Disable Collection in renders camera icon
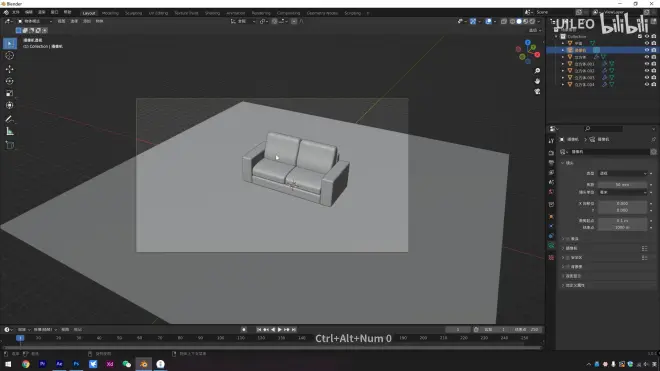 654,37
